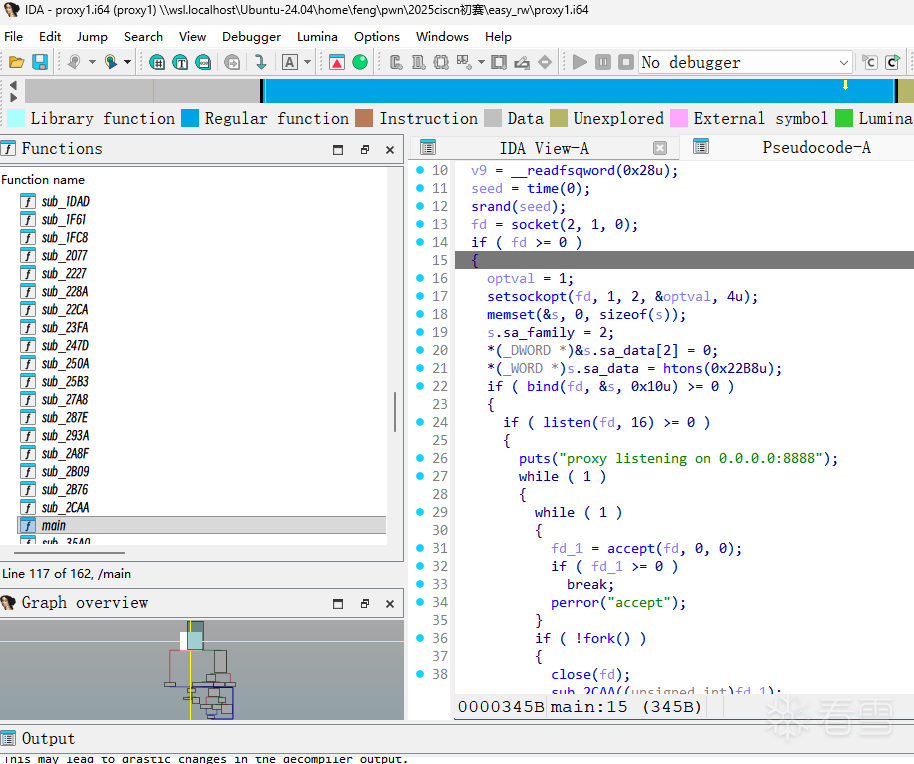Image resolution: width=914 pixels, height=764 pixels.
Task: Click the Open file folder icon
Action: 16,62
